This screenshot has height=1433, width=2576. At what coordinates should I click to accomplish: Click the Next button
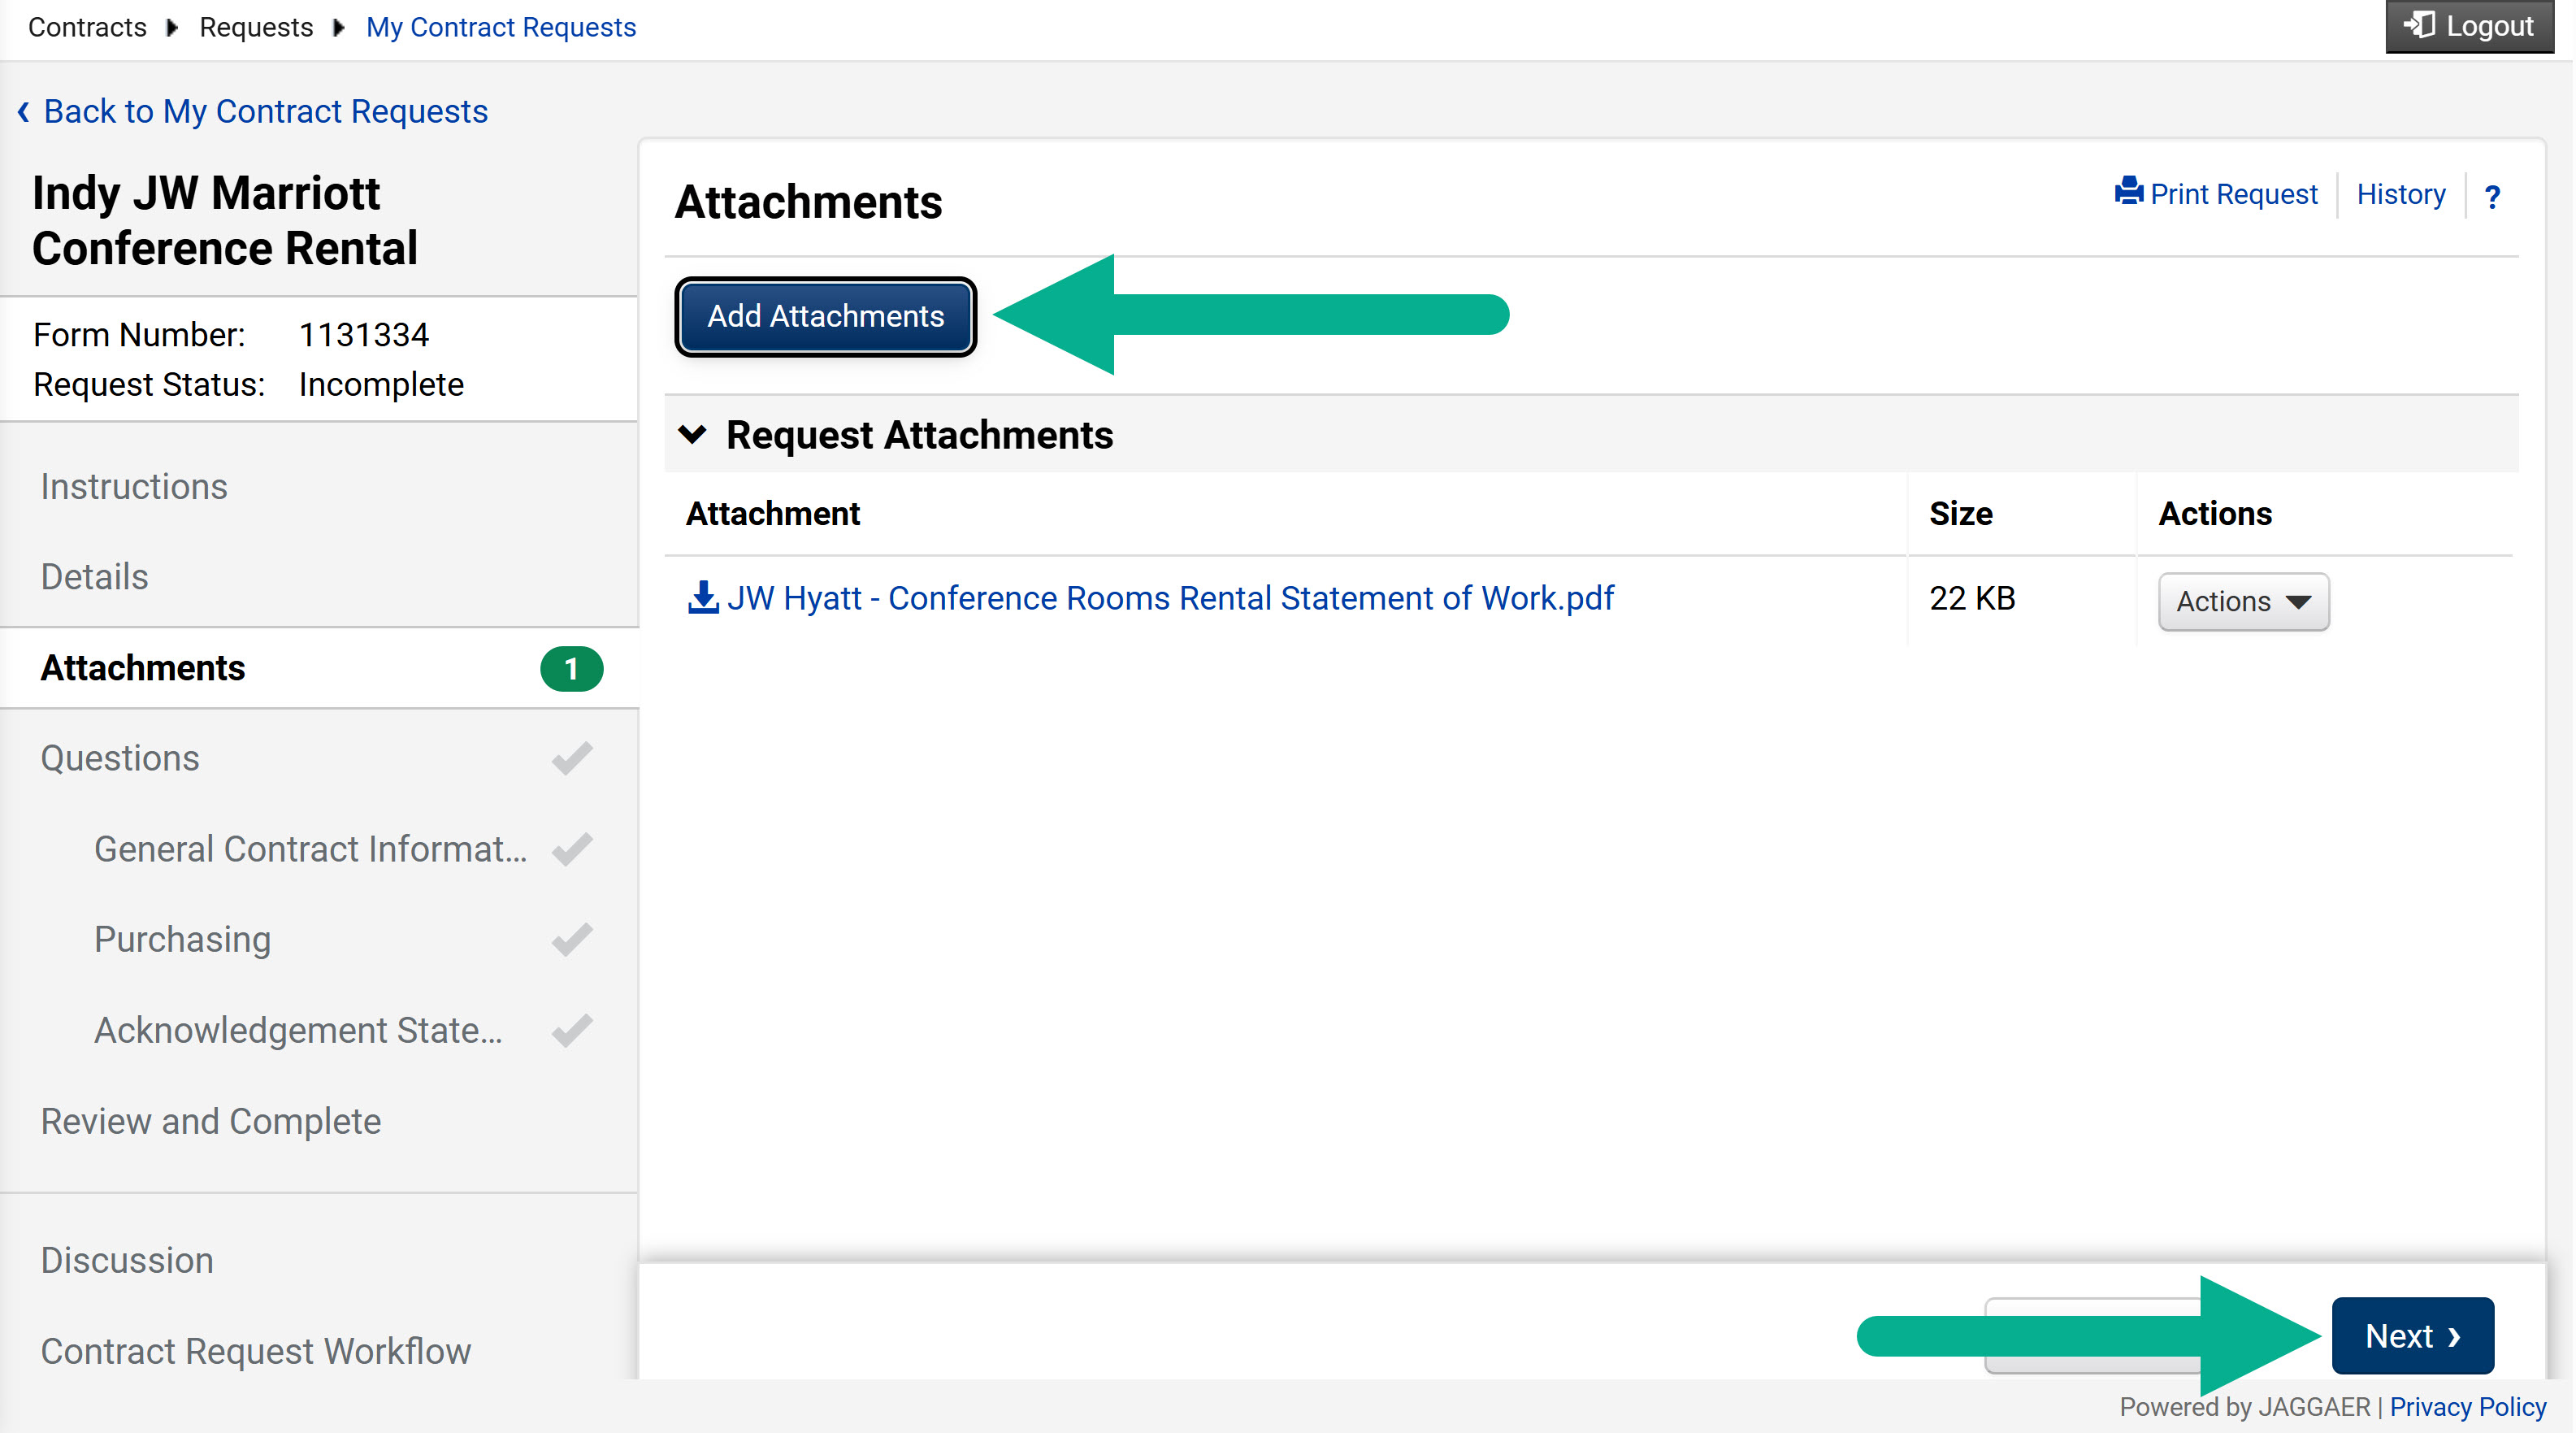pos(2412,1336)
